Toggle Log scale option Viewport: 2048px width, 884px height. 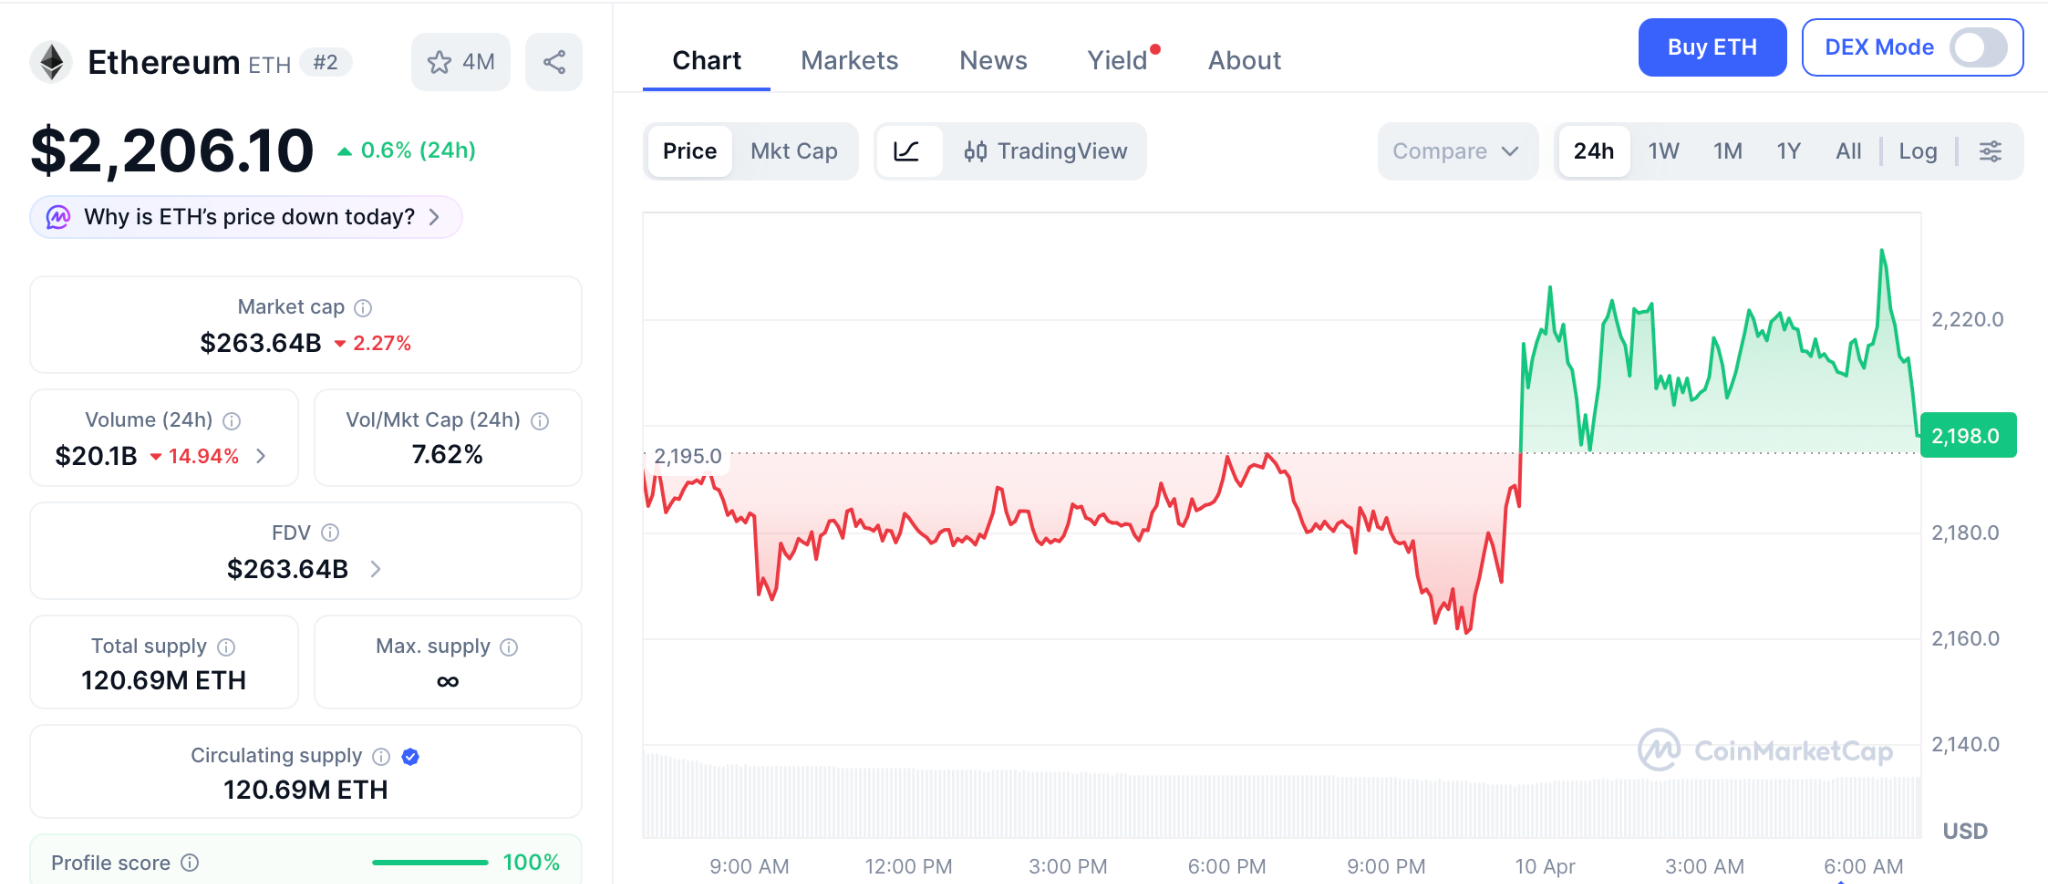tap(1917, 151)
